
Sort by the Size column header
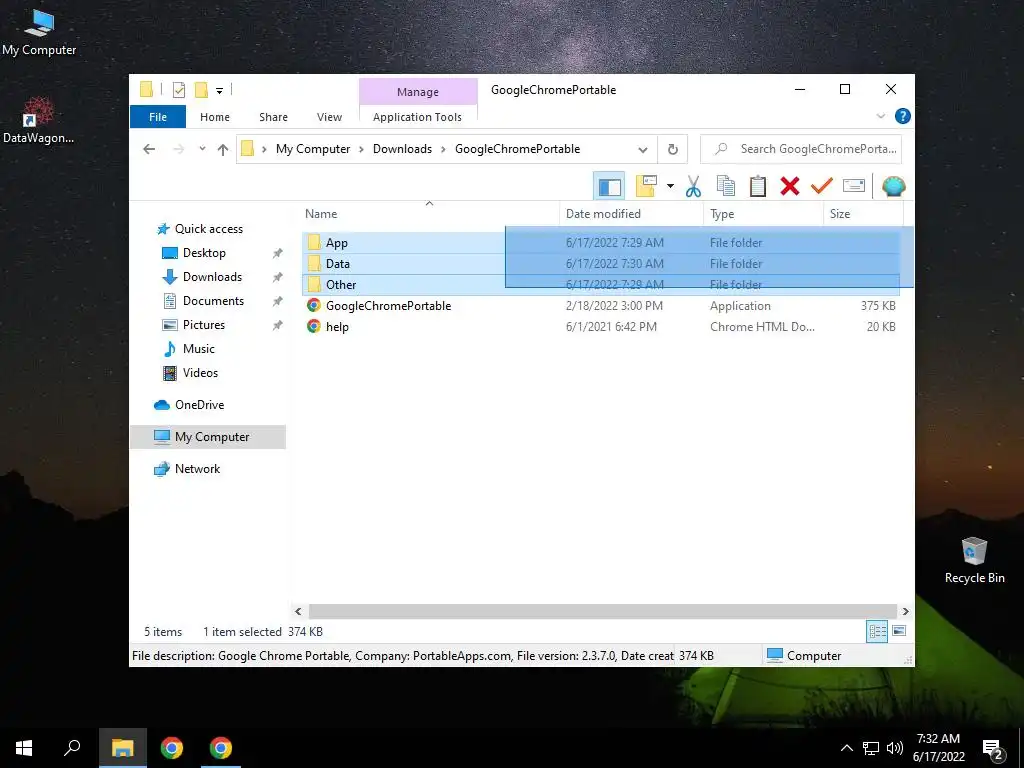pyautogui.click(x=863, y=214)
